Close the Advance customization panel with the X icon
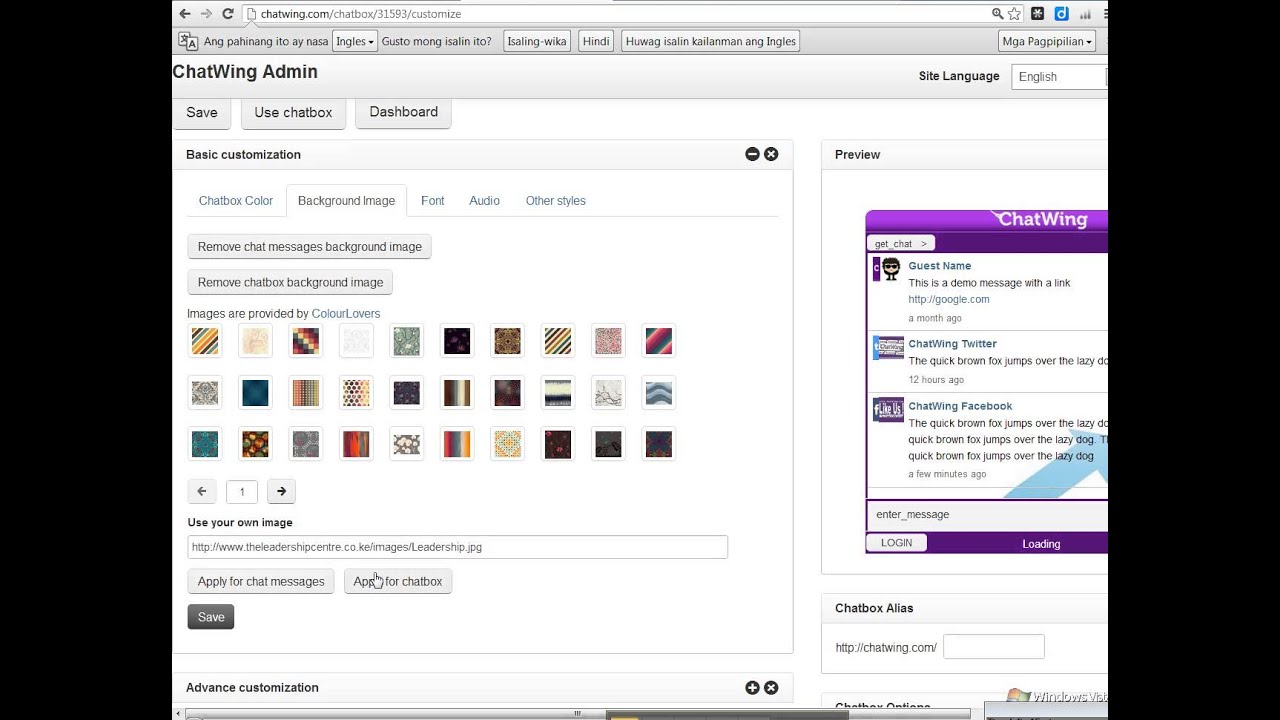 click(x=771, y=687)
